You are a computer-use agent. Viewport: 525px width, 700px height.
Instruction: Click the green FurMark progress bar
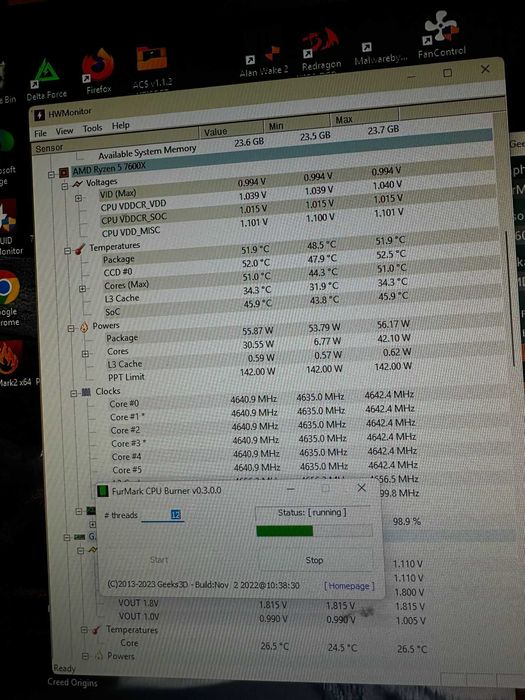pyautogui.click(x=314, y=530)
